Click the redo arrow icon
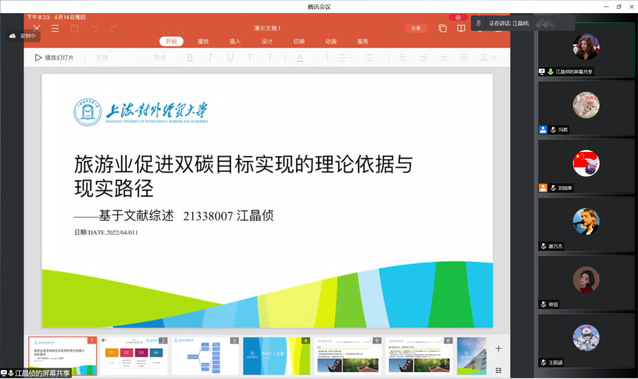The height and width of the screenshot is (379, 638). pos(113,28)
